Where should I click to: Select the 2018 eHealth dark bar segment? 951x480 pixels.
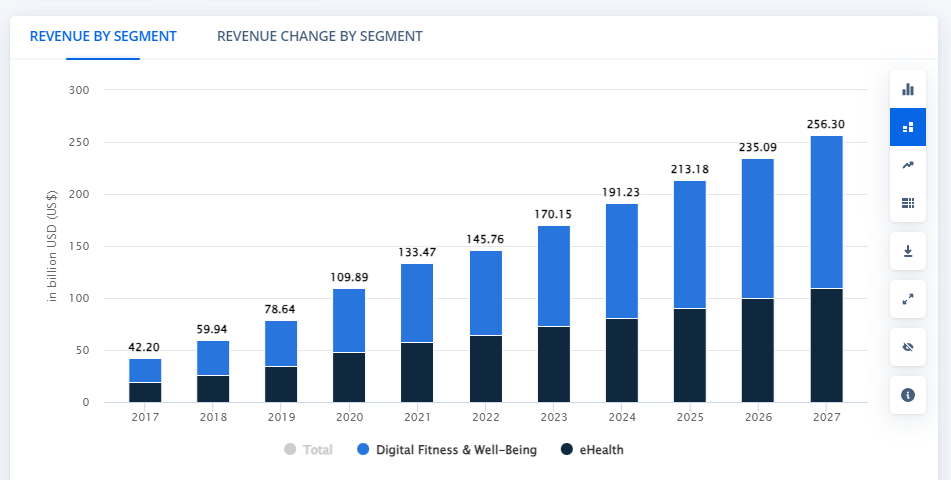pos(213,388)
